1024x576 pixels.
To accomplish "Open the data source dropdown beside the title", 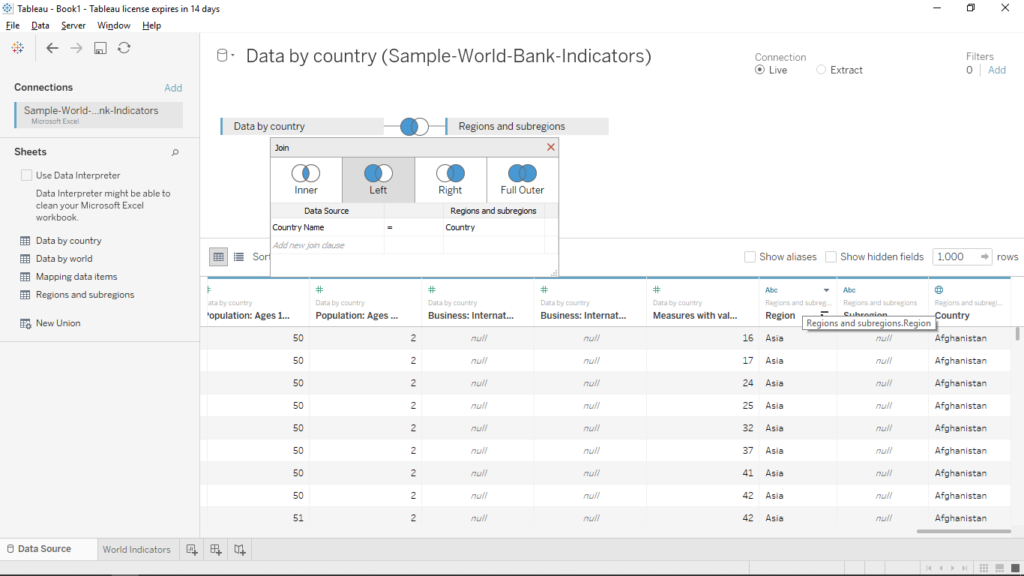I will pyautogui.click(x=232, y=57).
